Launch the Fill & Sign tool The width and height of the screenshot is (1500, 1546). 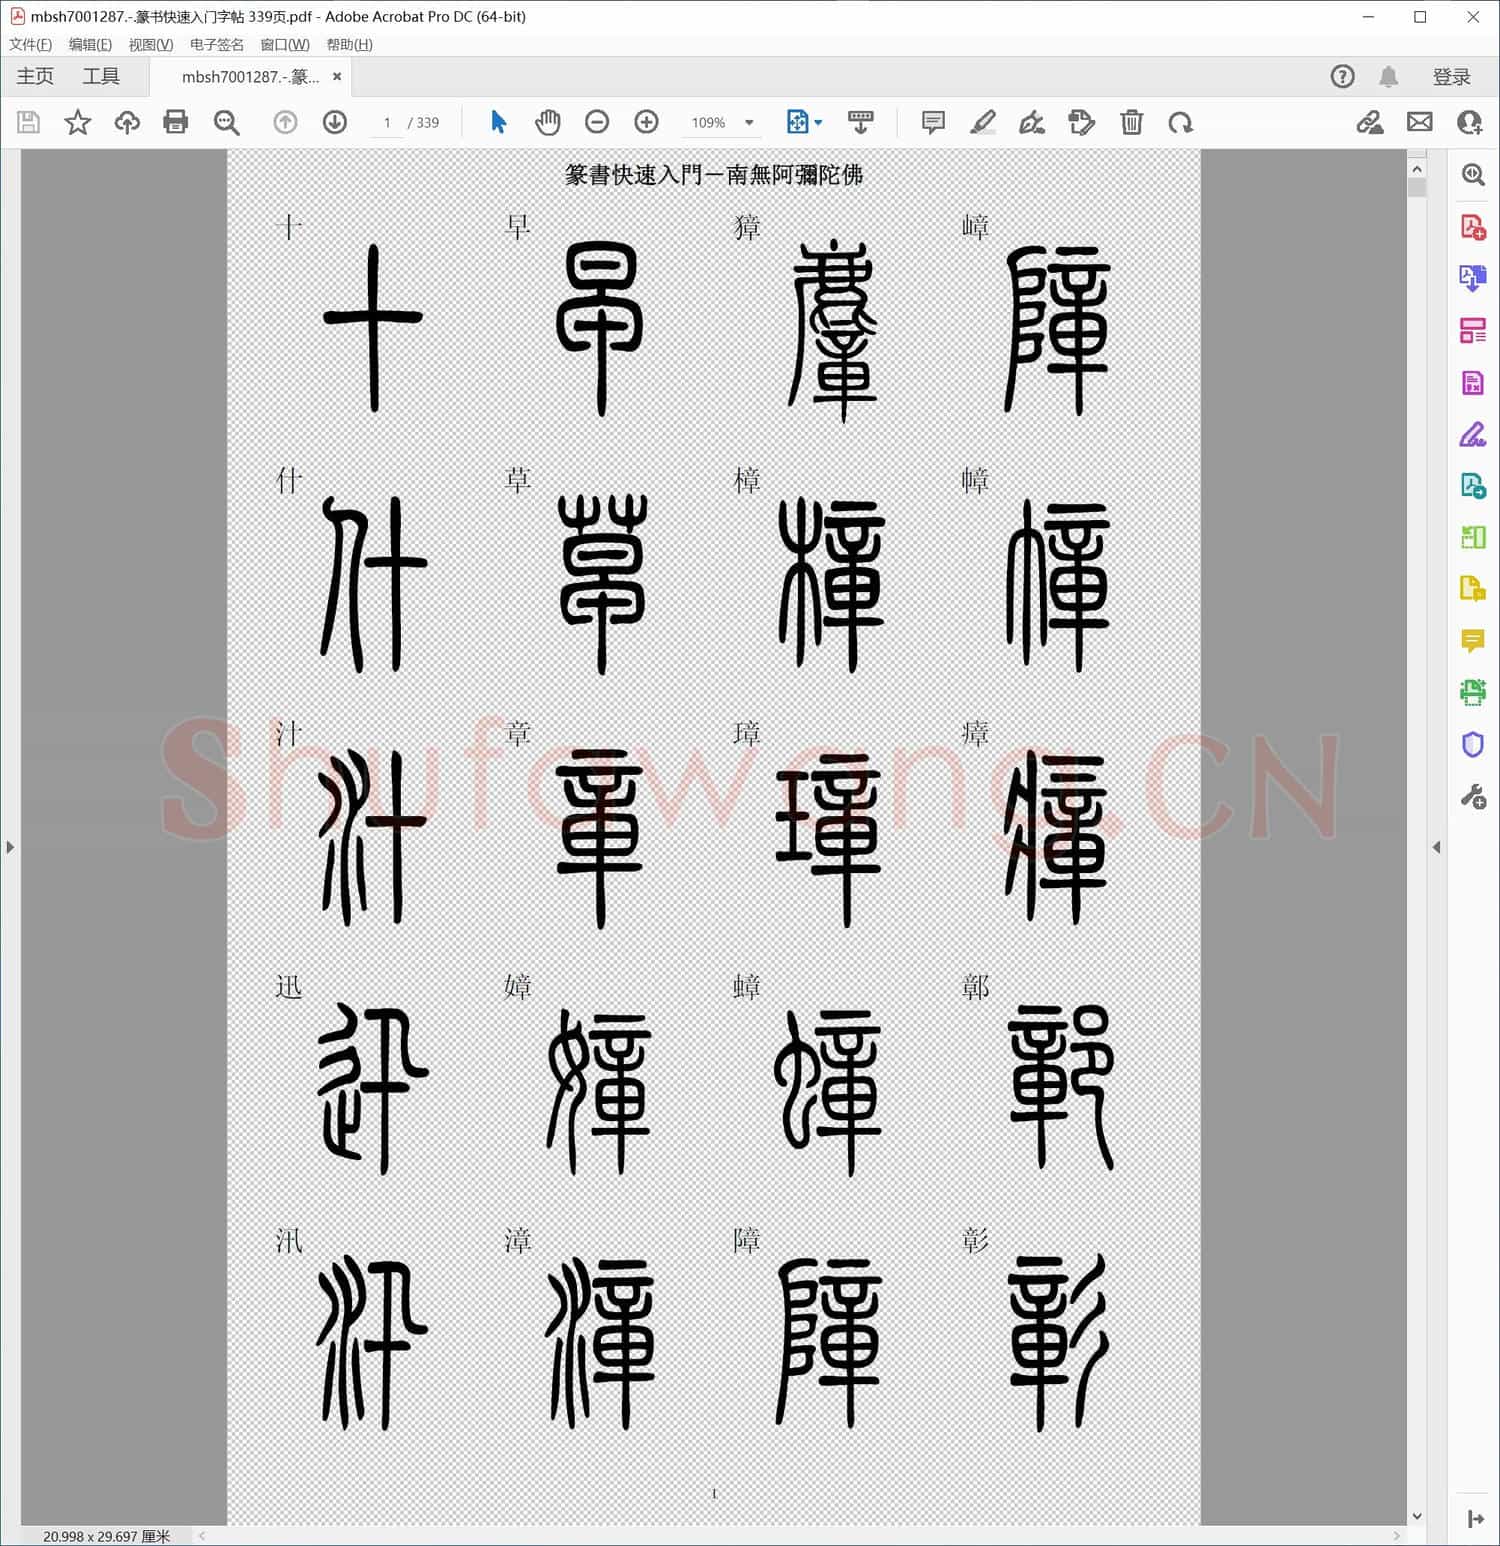point(1472,435)
